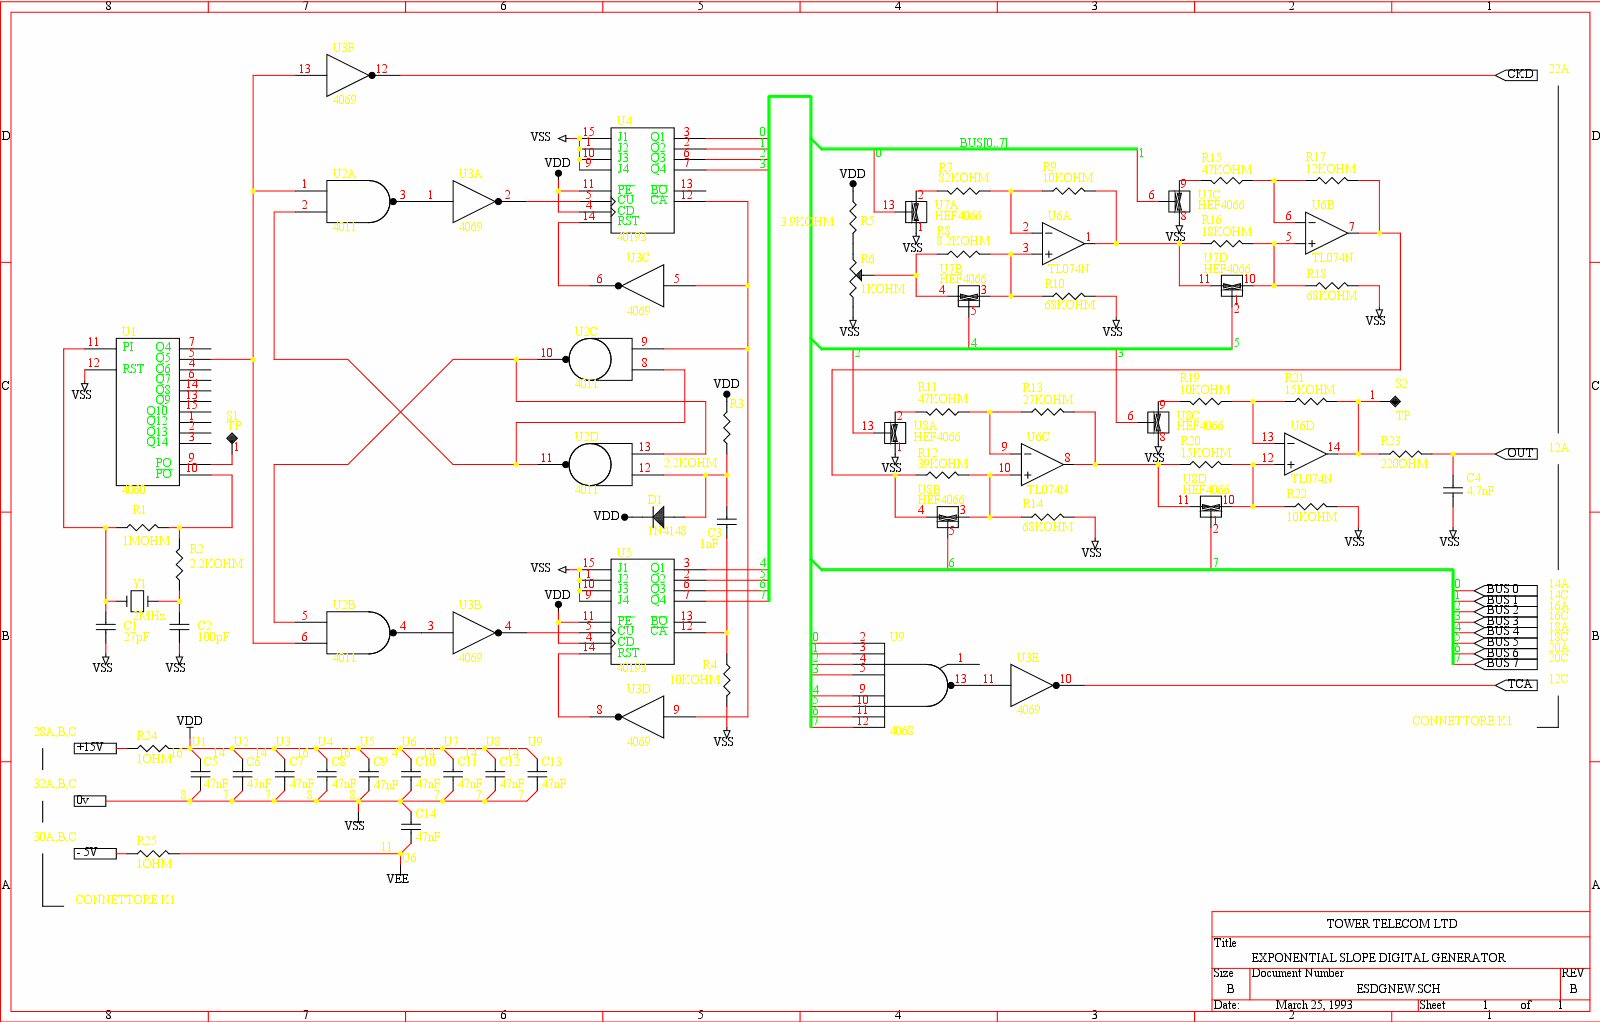Click the U7C analog switch symbol

pos(1179,201)
